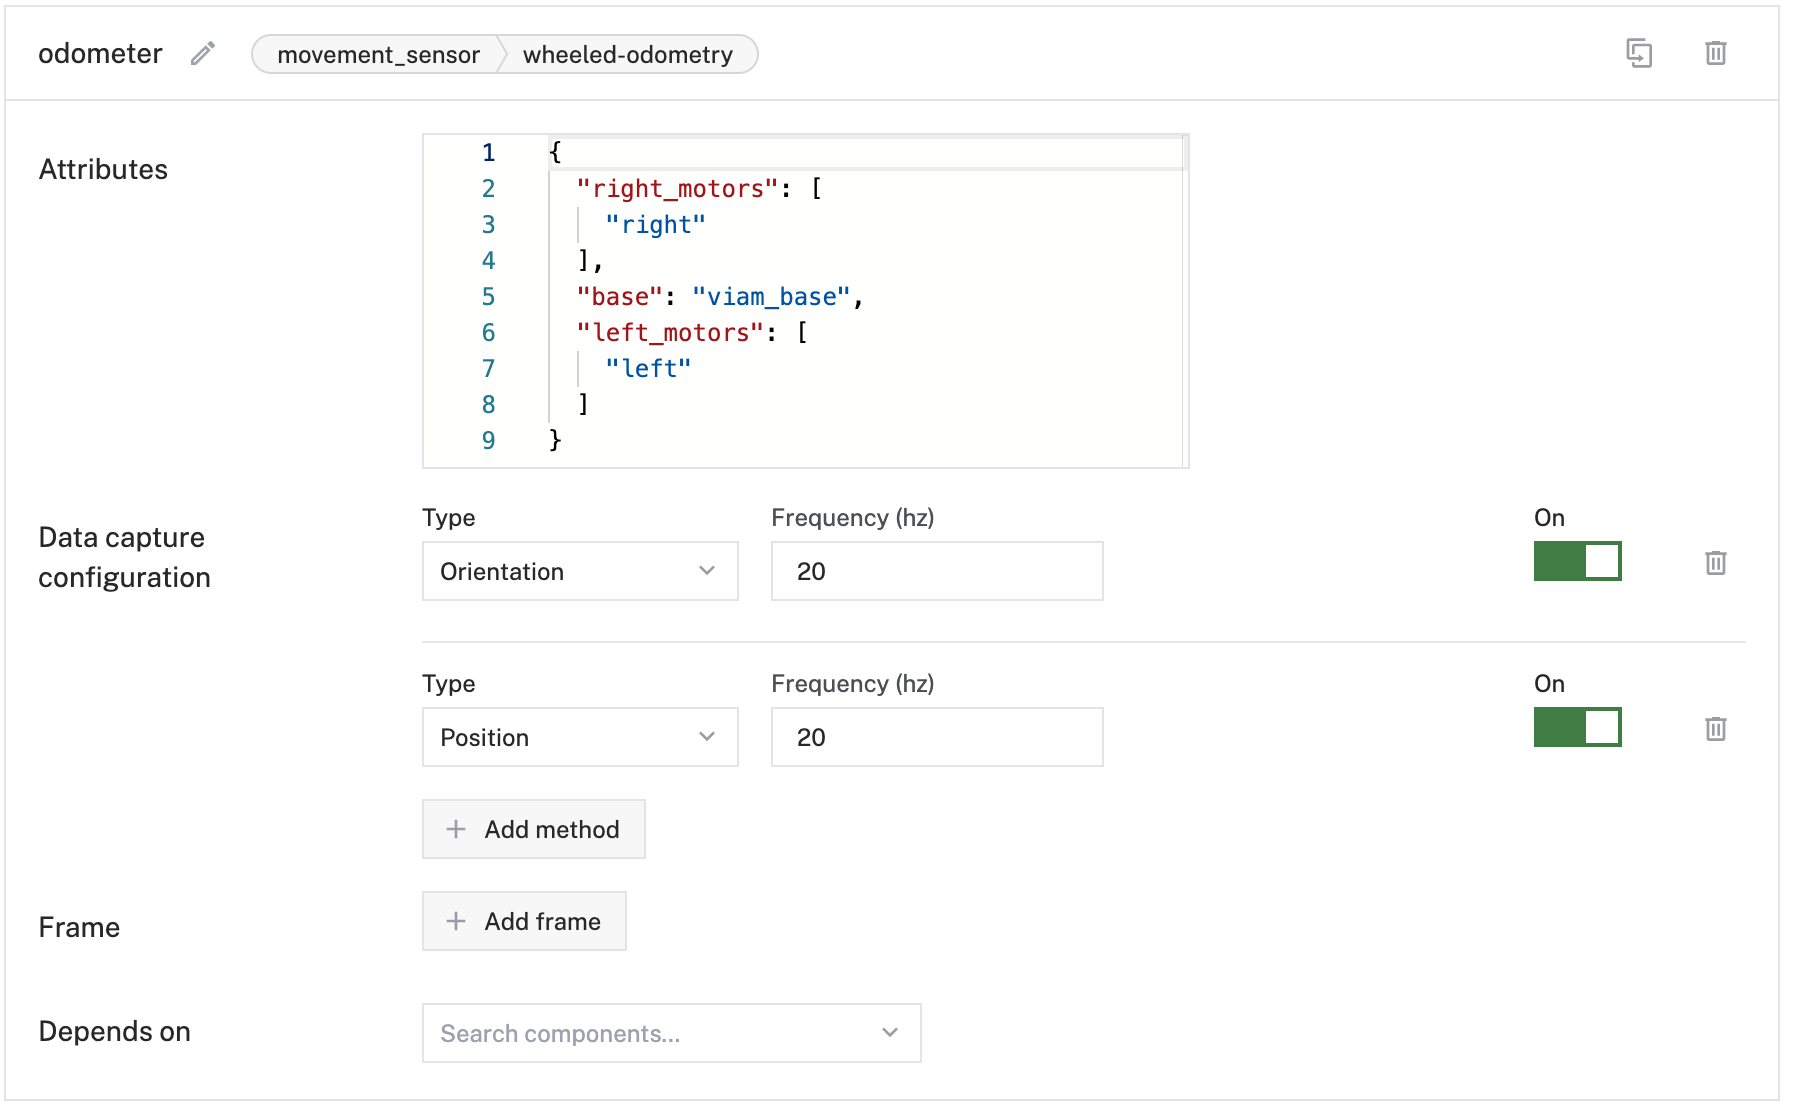Delete the odometer component with top trash icon
Viewport: 1794px width, 1116px height.
[x=1715, y=53]
